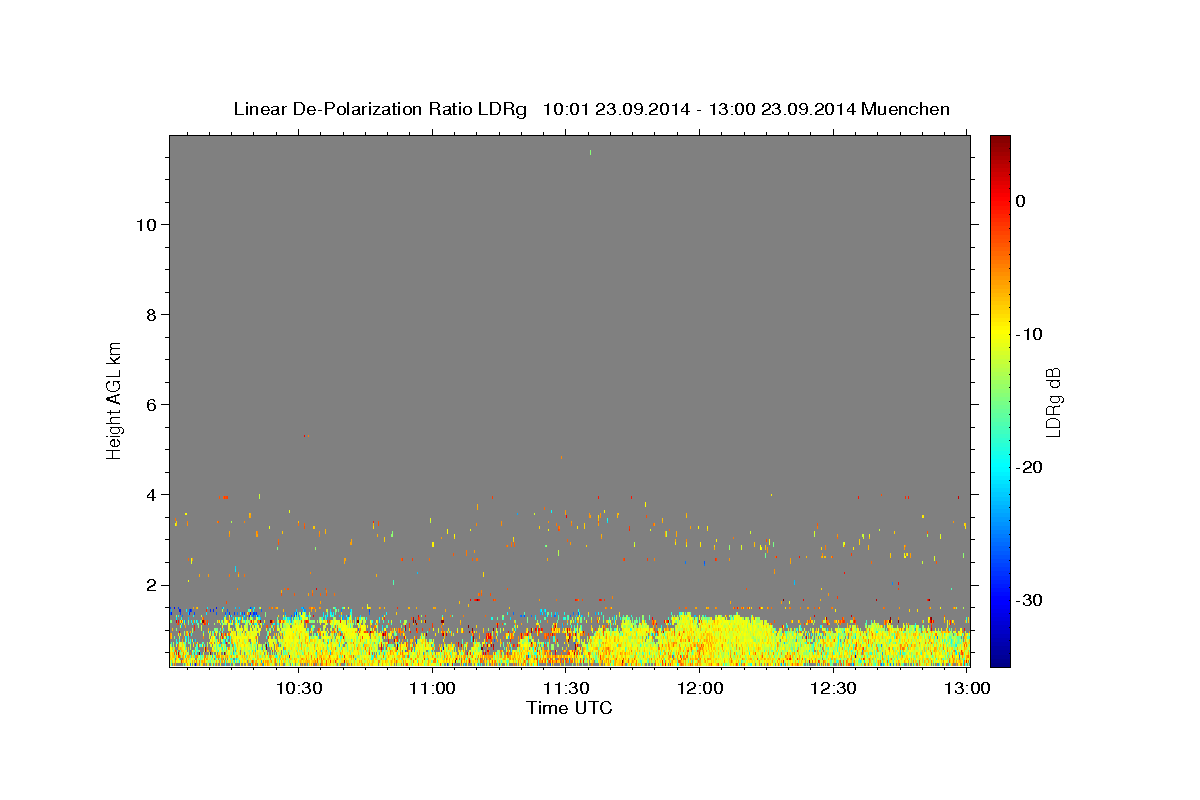
Task: Click the end time '13:00 23.09.2014' in the title
Action: [782, 109]
